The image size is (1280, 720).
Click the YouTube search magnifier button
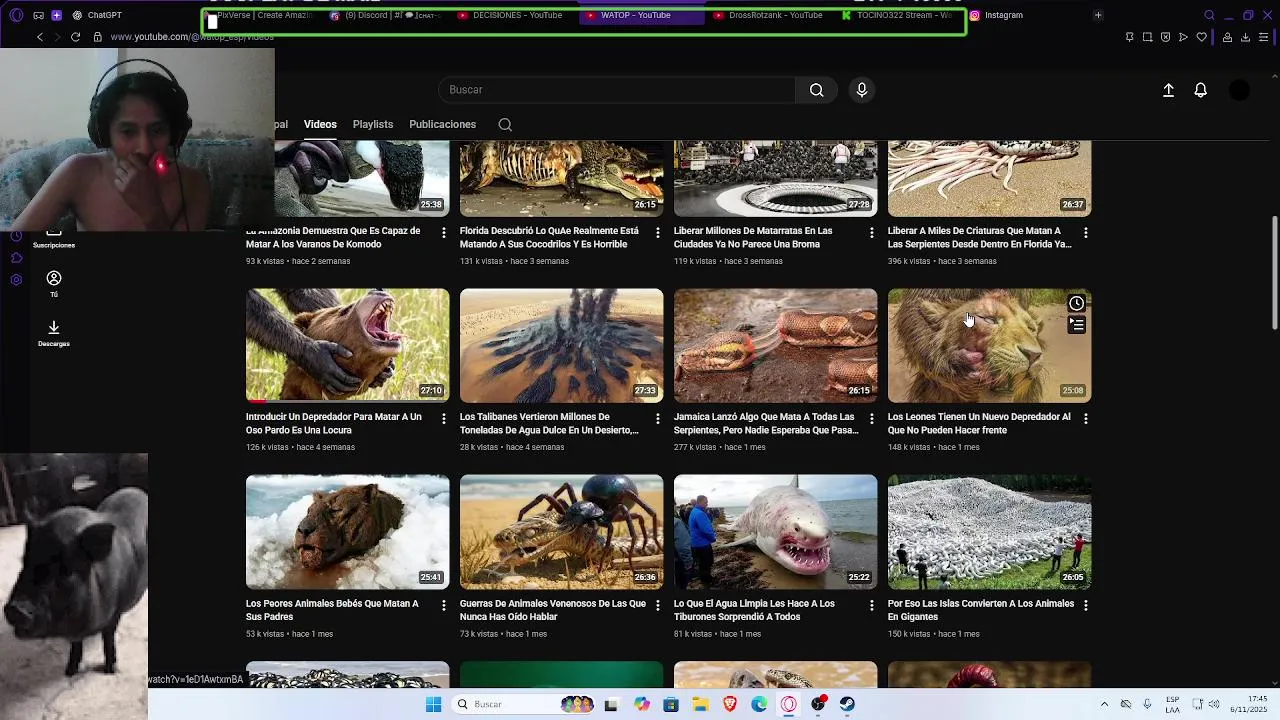click(x=817, y=90)
